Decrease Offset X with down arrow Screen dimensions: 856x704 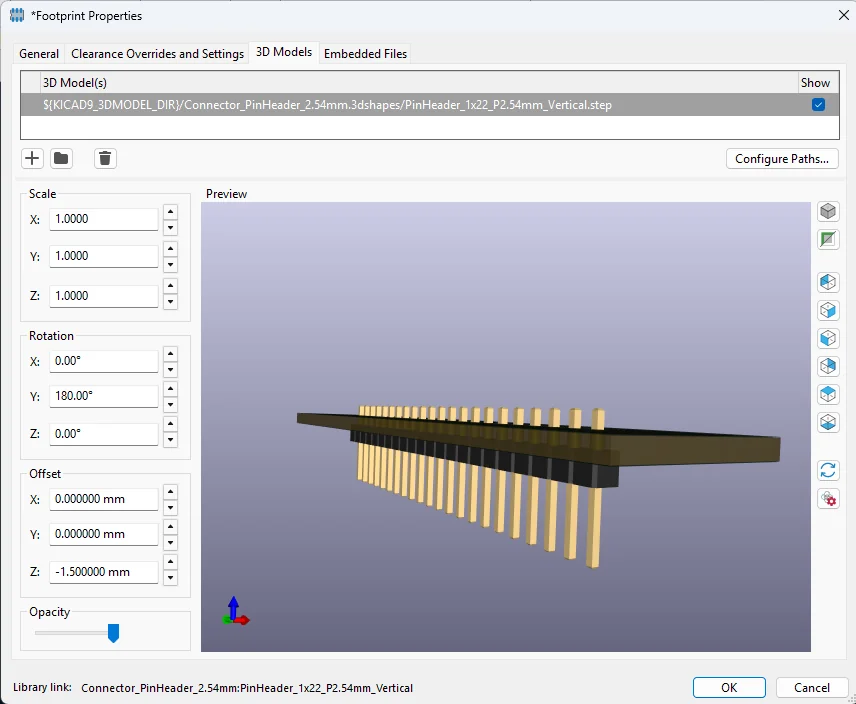[170, 508]
